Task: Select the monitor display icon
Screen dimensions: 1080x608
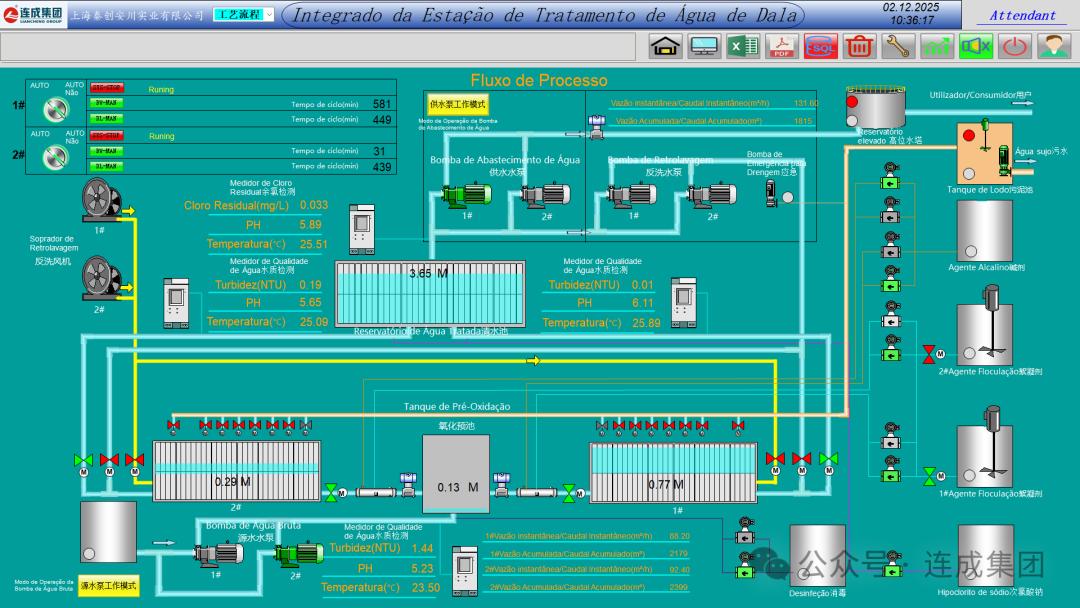Action: (x=704, y=46)
